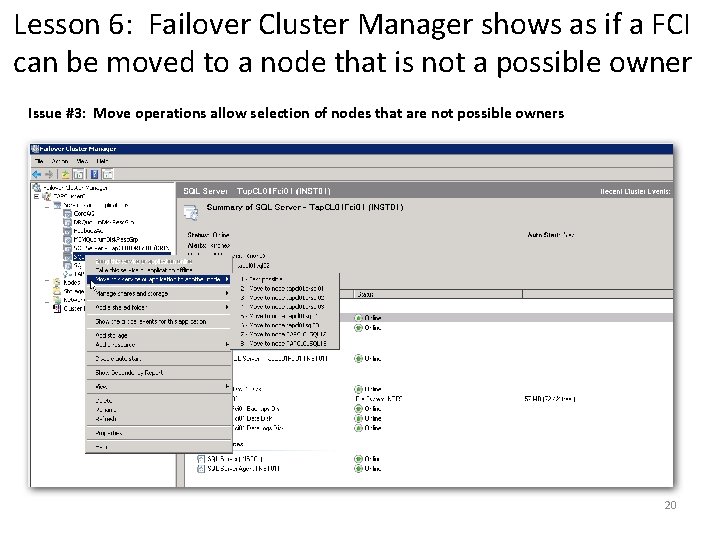Open the View menu in the menu bar
This screenshot has height=540, width=720.
coord(83,161)
